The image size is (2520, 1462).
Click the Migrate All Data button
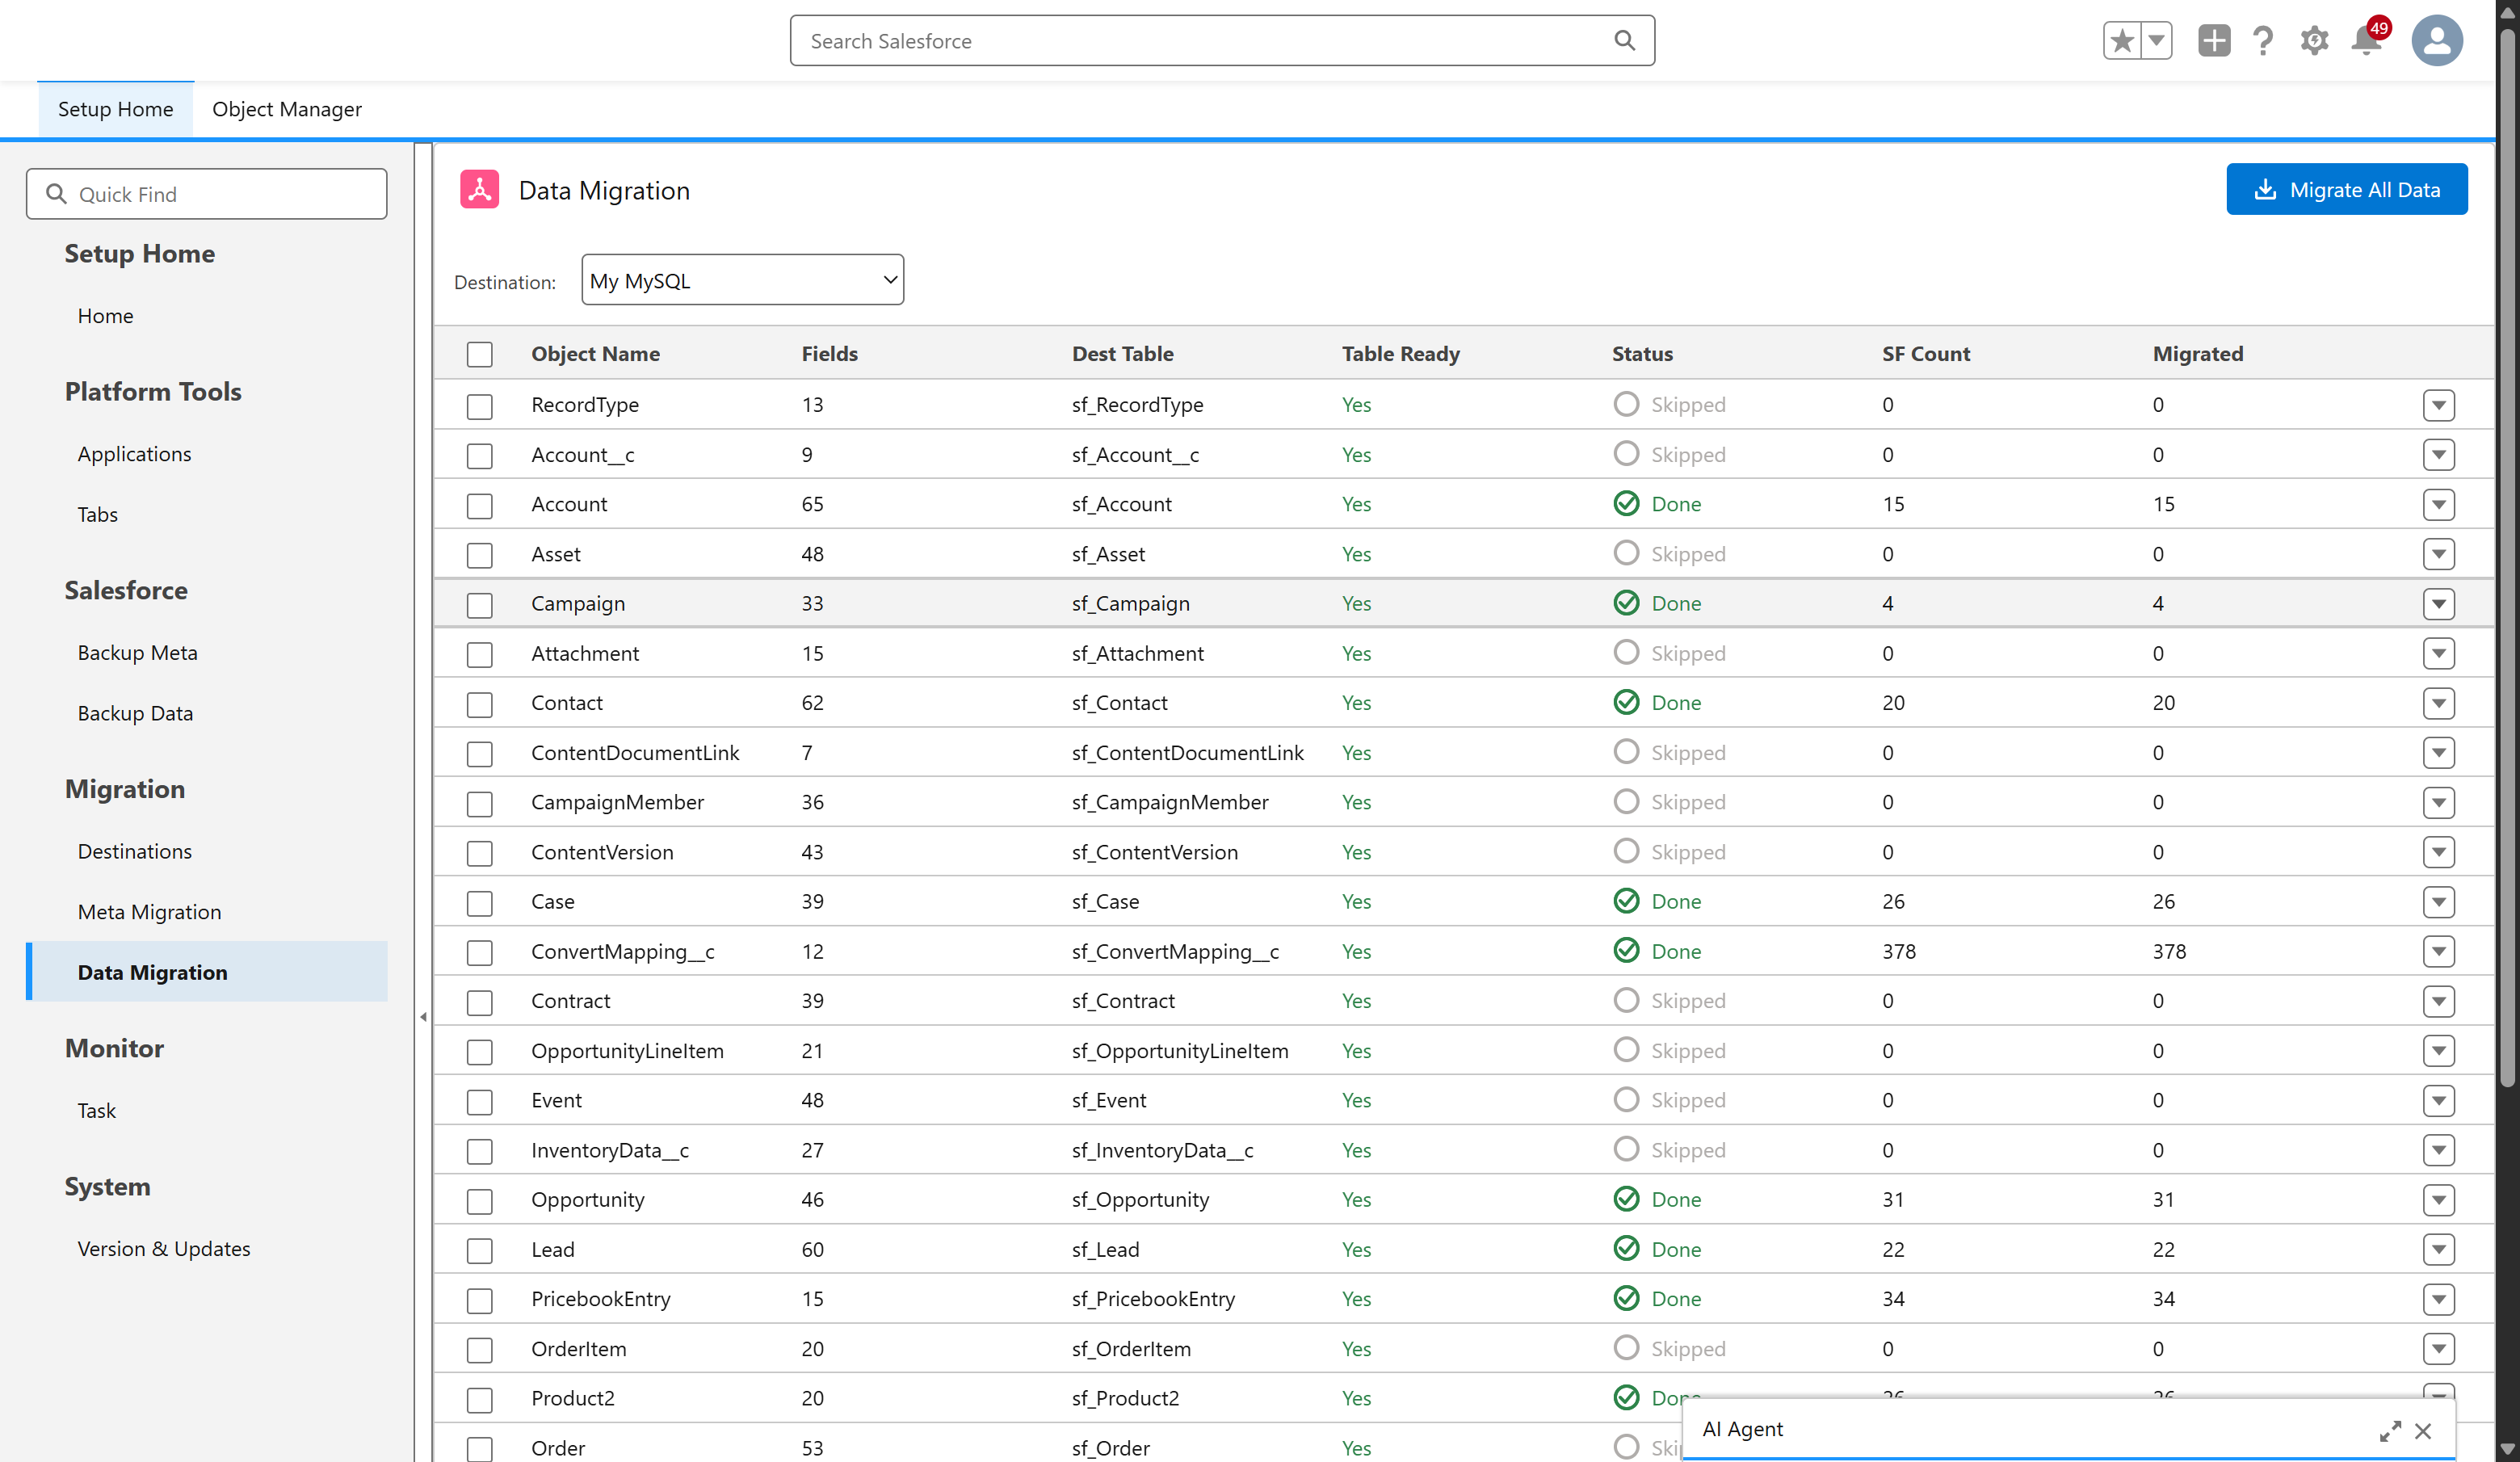[x=2346, y=189]
